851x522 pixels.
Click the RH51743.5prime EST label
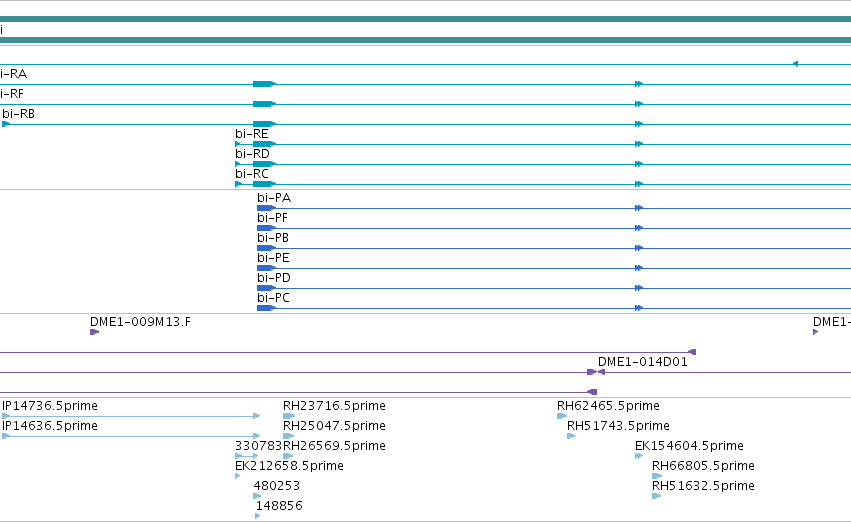point(618,426)
